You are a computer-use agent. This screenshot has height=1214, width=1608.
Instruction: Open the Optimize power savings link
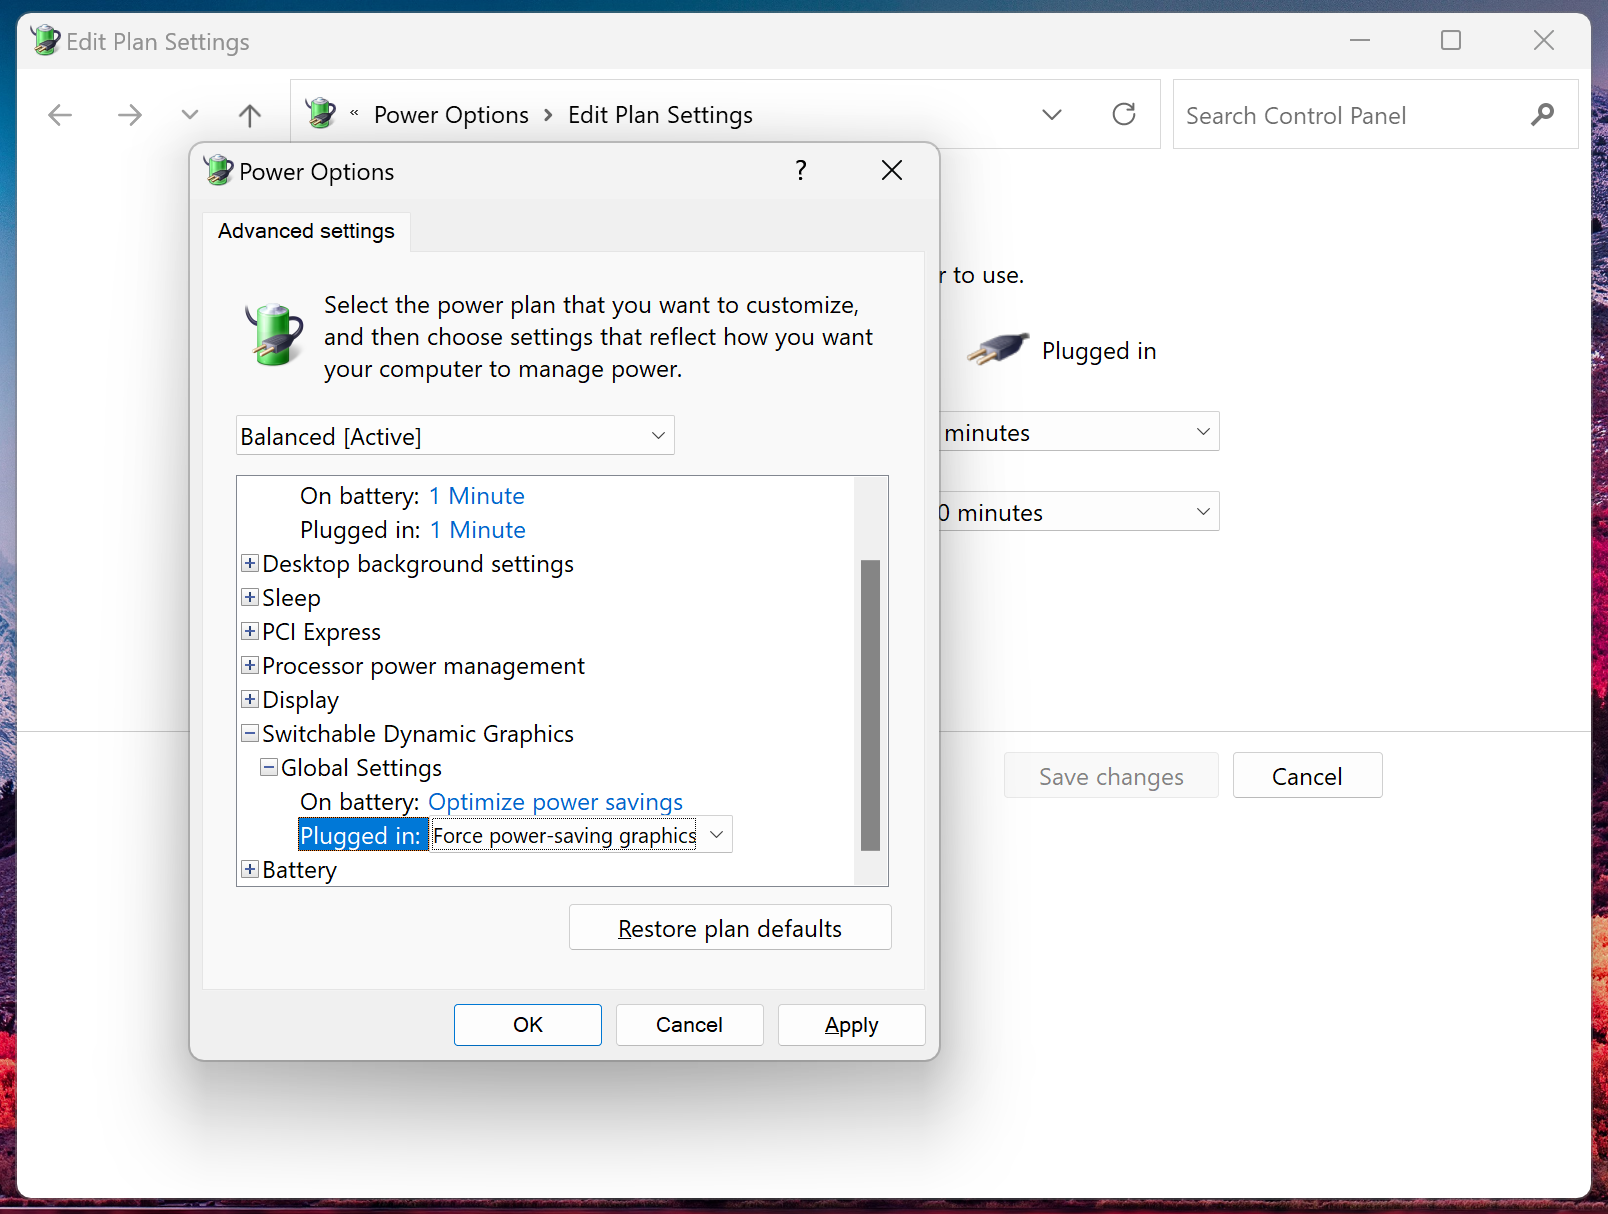555,801
